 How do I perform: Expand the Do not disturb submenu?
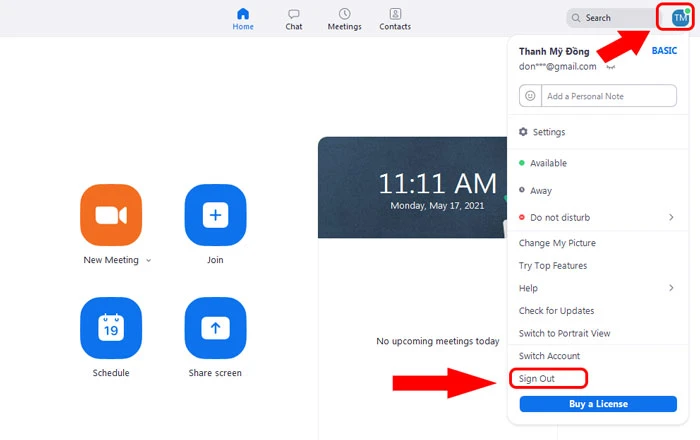pos(670,217)
